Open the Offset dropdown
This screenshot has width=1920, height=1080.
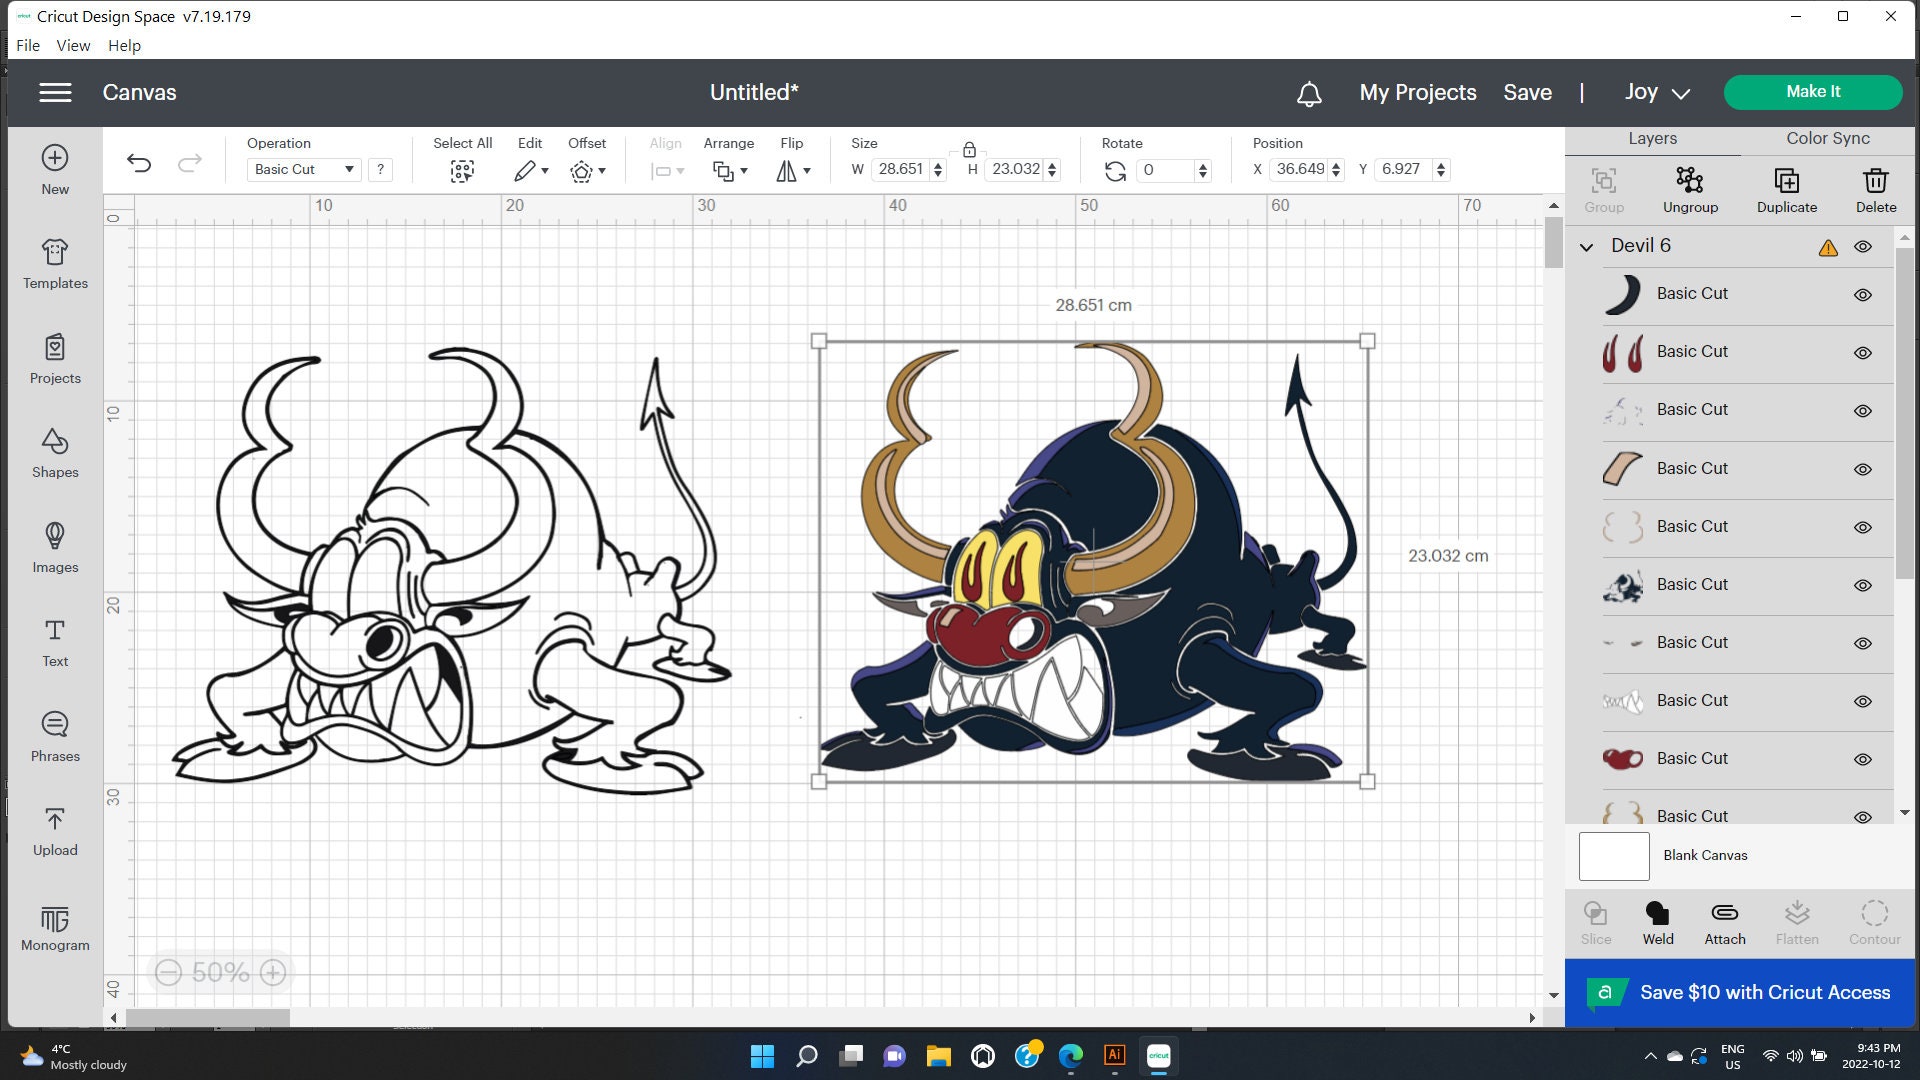(588, 172)
